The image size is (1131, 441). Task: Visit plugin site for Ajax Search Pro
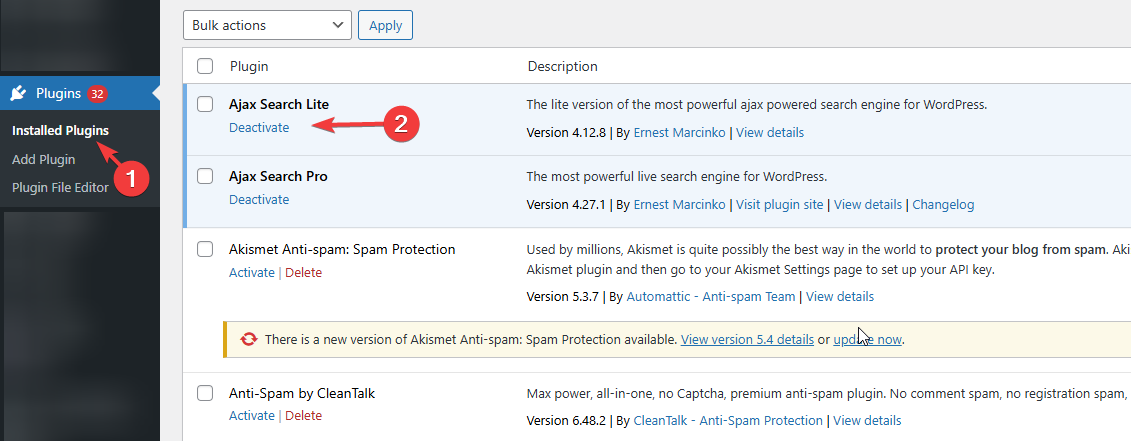(780, 205)
